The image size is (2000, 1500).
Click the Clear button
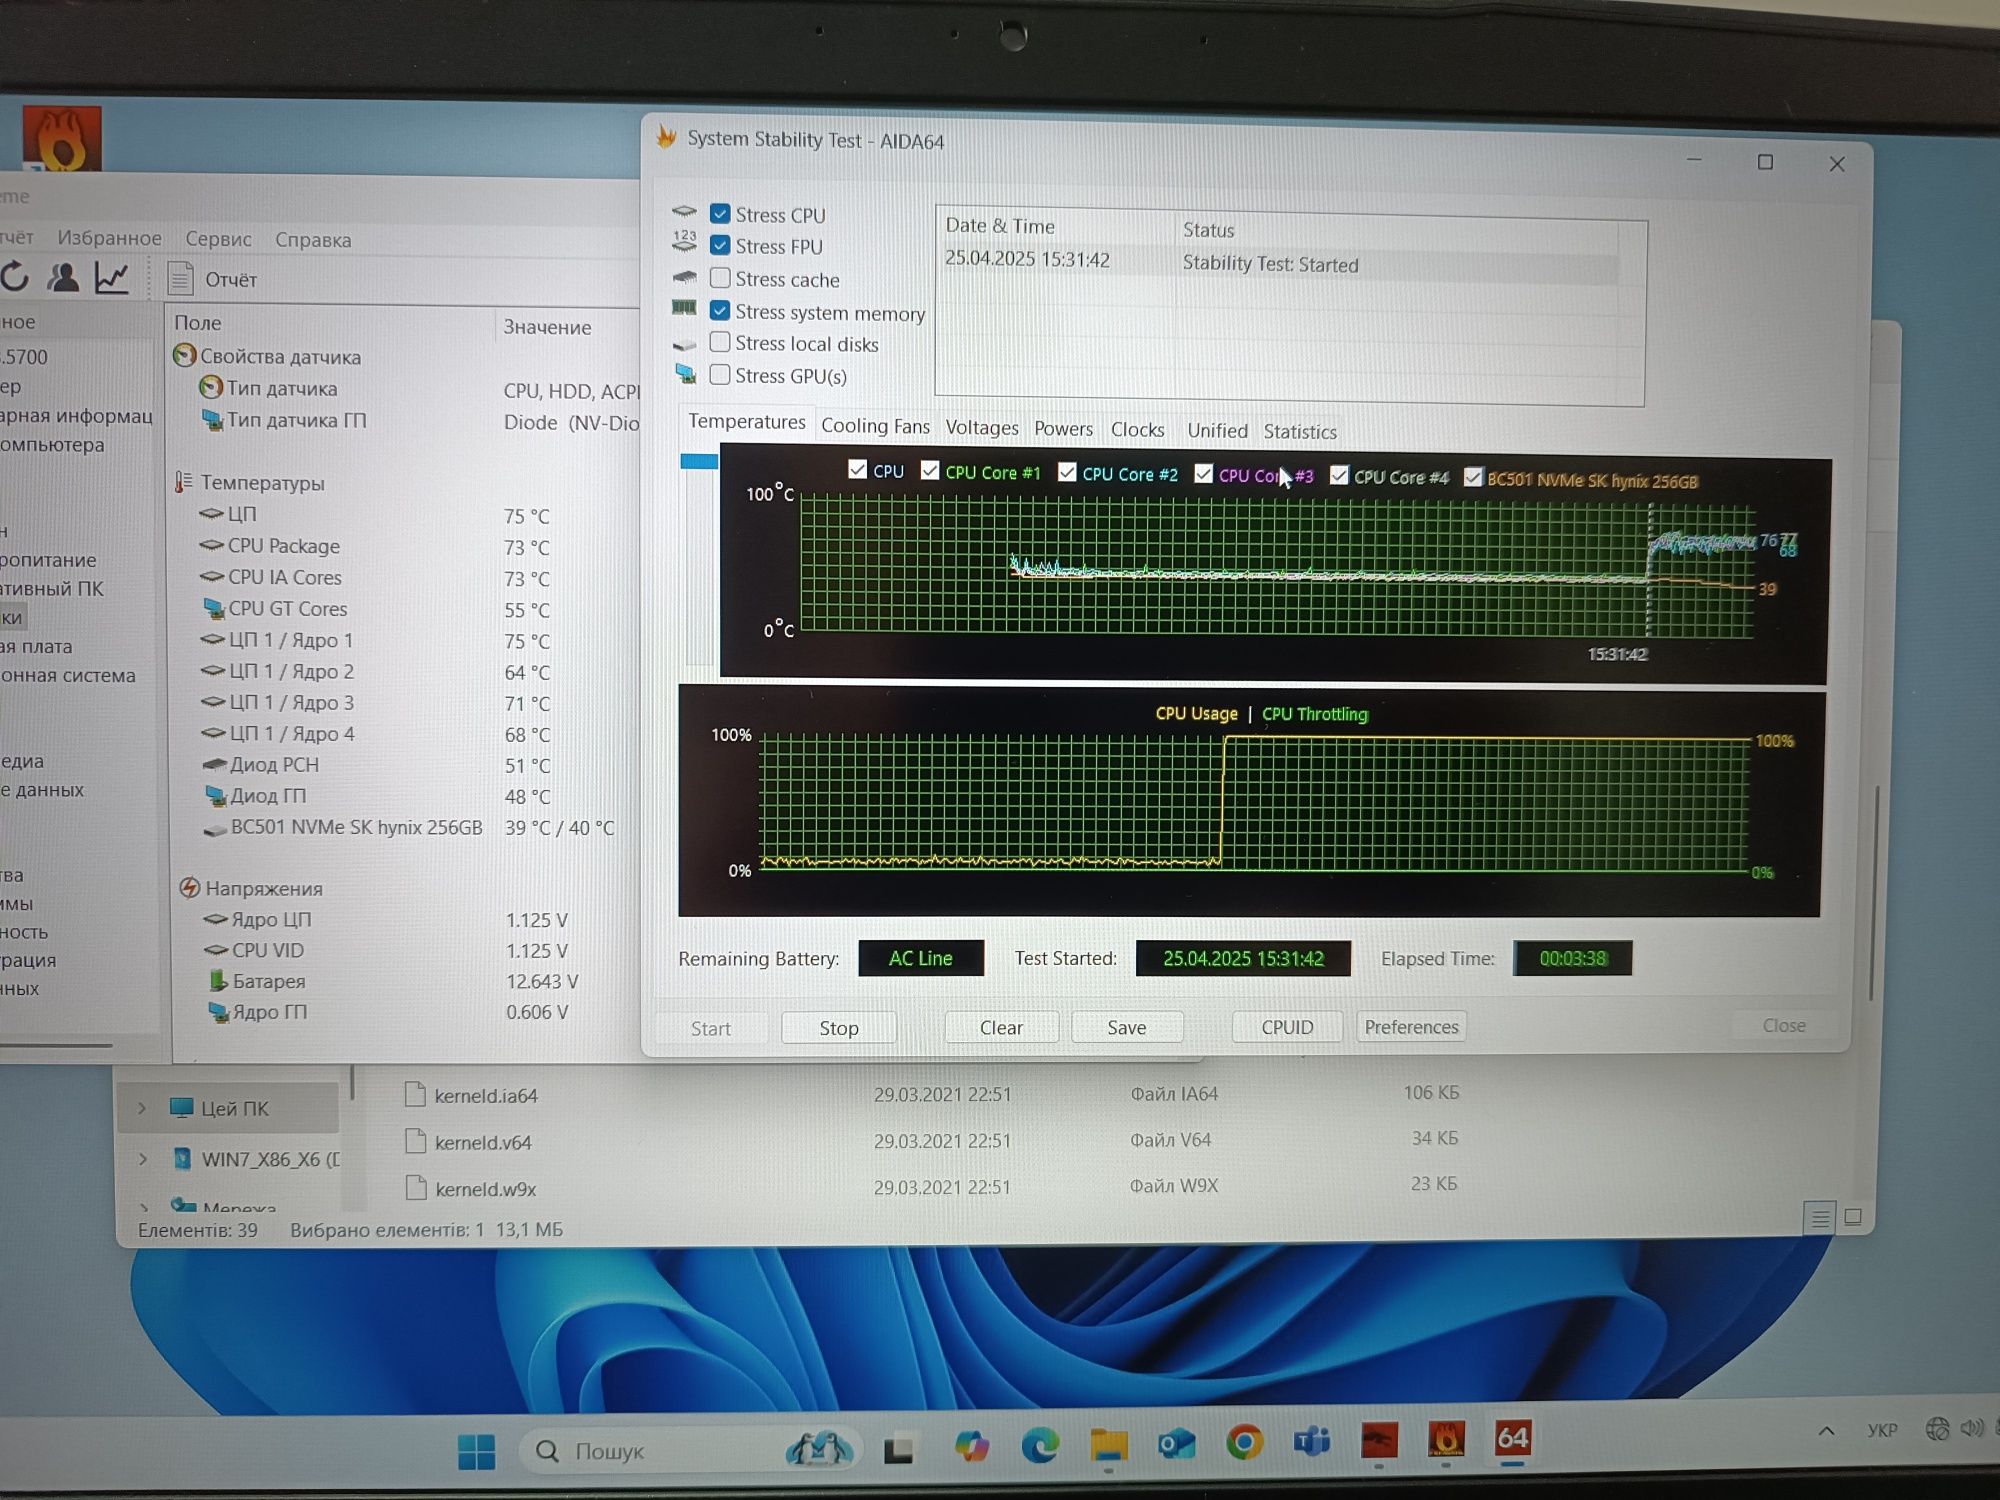1001,1027
